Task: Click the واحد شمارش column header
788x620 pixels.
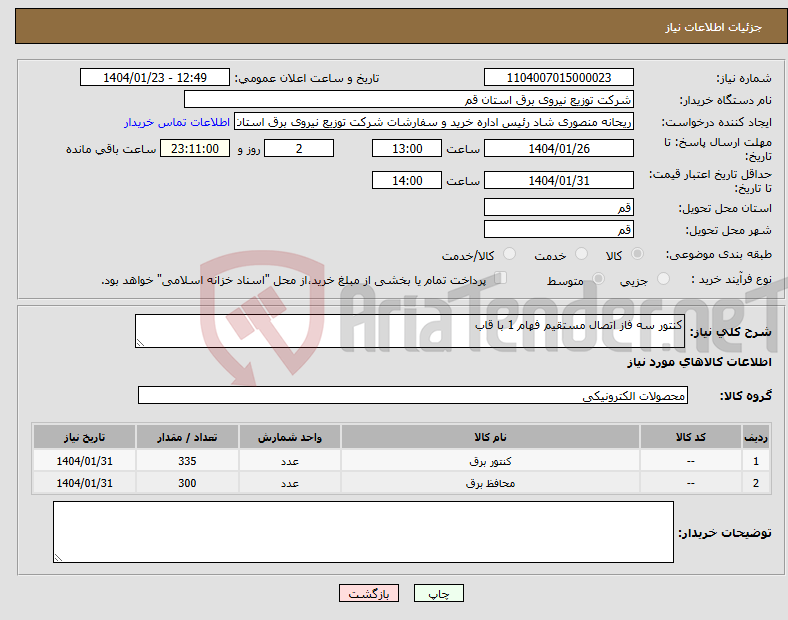Action: click(290, 437)
